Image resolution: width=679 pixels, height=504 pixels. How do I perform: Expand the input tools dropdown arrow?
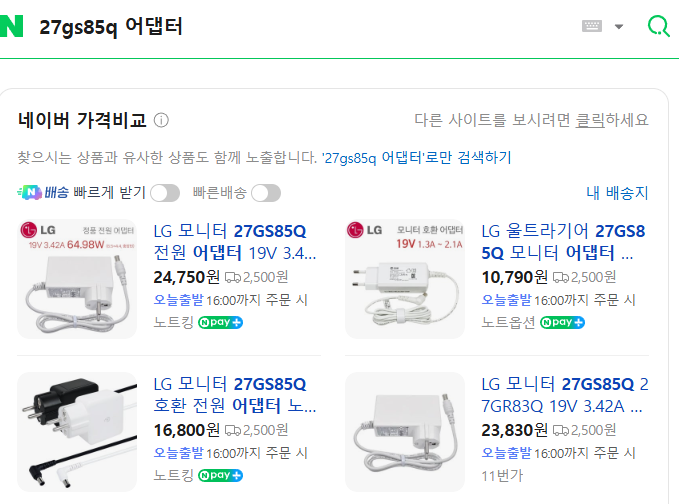point(619,27)
